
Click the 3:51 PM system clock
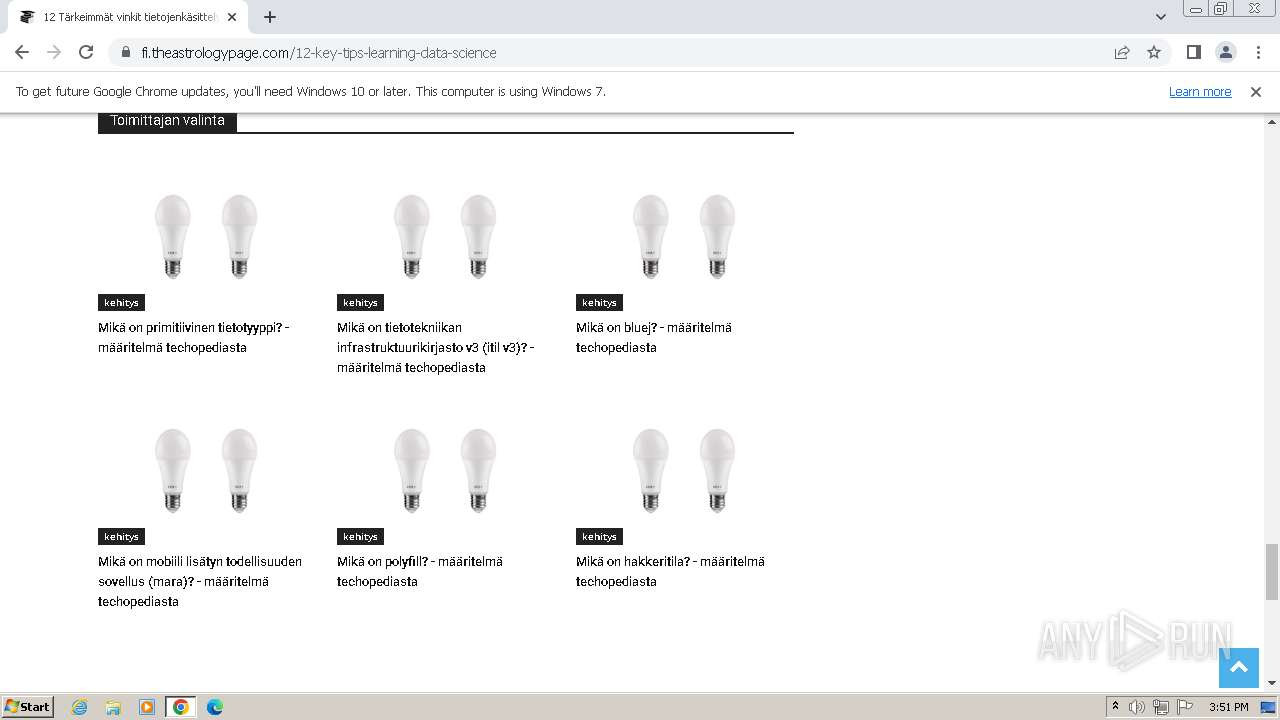point(1228,707)
